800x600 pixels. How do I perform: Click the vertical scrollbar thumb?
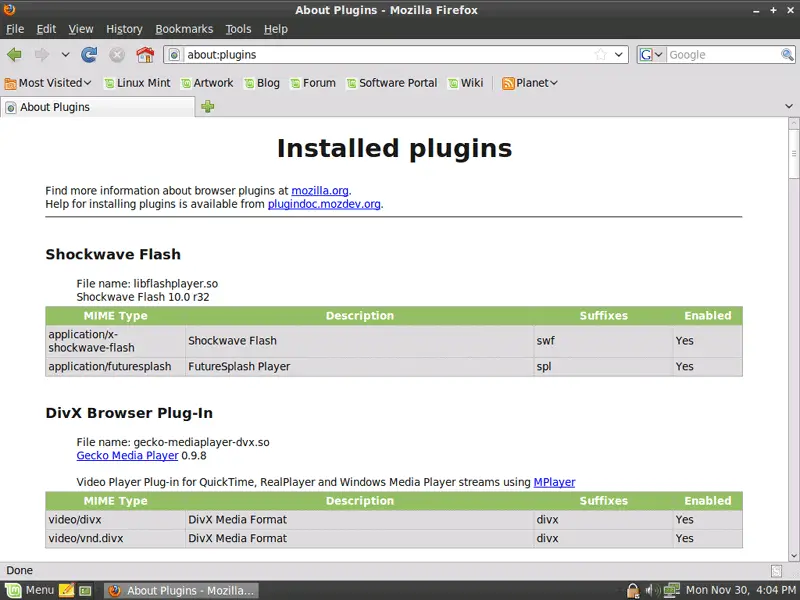793,154
